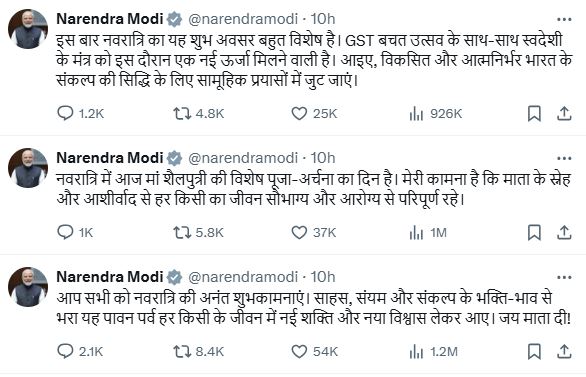Open Narendra Modi's name on first tweet

point(110,19)
